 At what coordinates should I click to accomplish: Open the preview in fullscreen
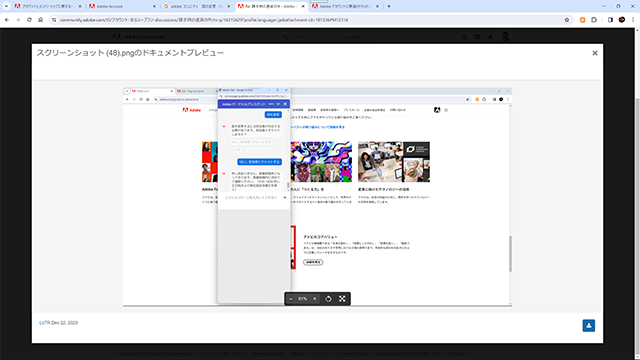[x=342, y=299]
